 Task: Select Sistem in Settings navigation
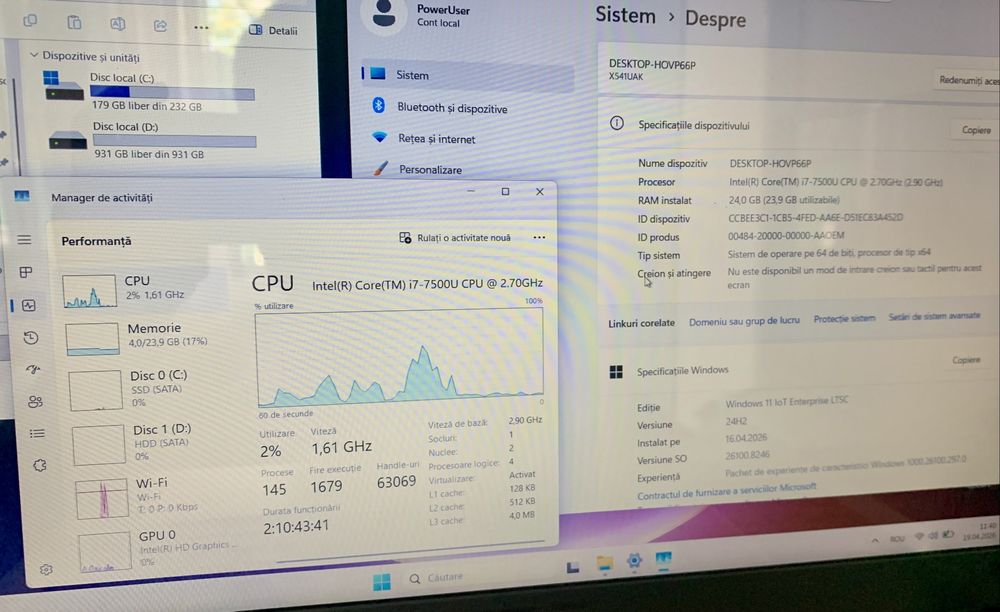(467, 75)
